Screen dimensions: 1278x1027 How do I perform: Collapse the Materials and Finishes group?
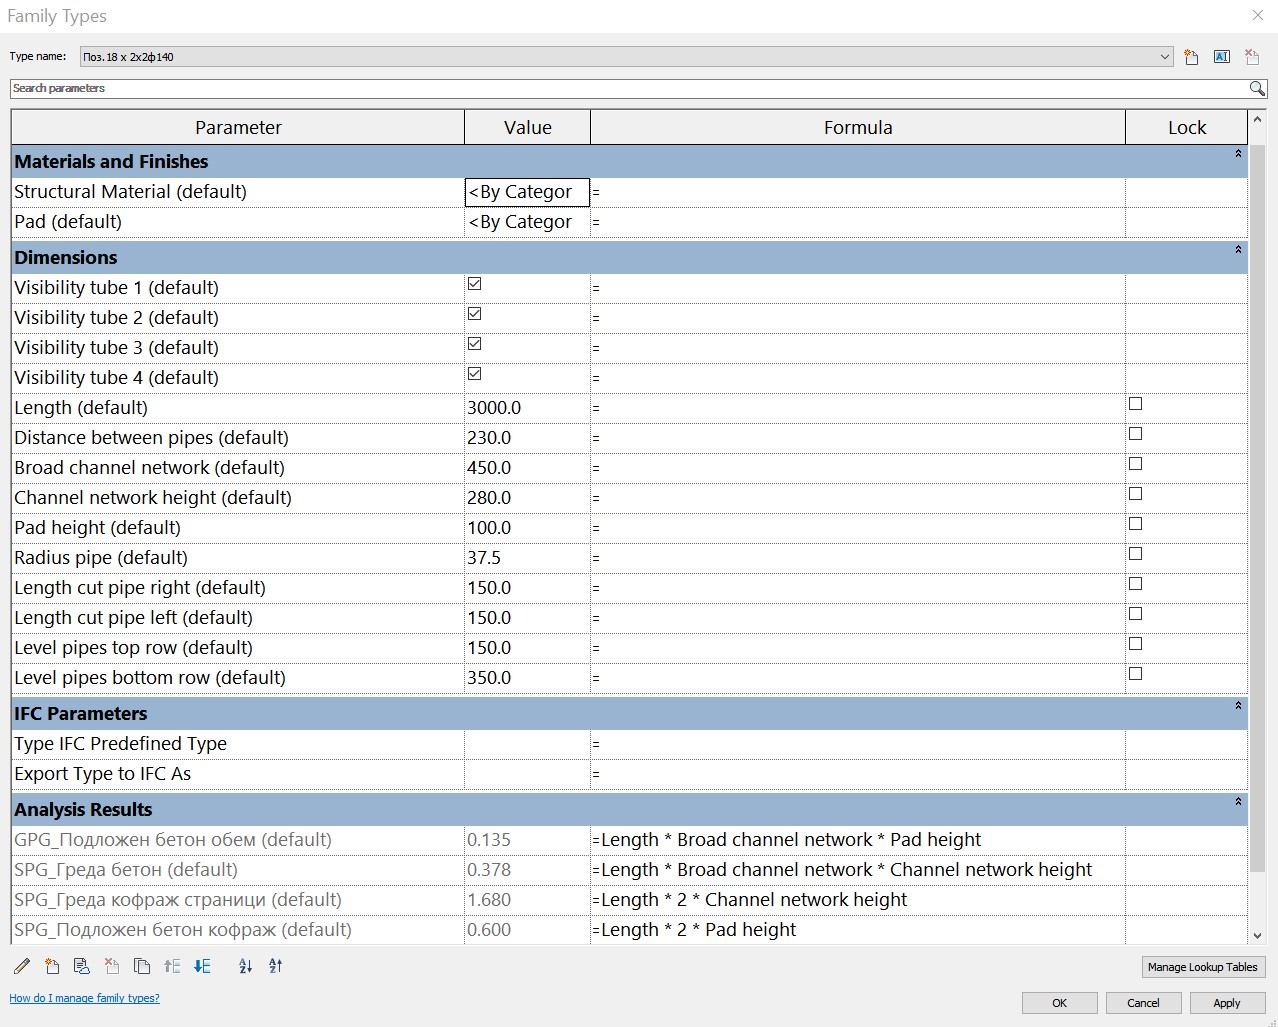(x=1238, y=154)
